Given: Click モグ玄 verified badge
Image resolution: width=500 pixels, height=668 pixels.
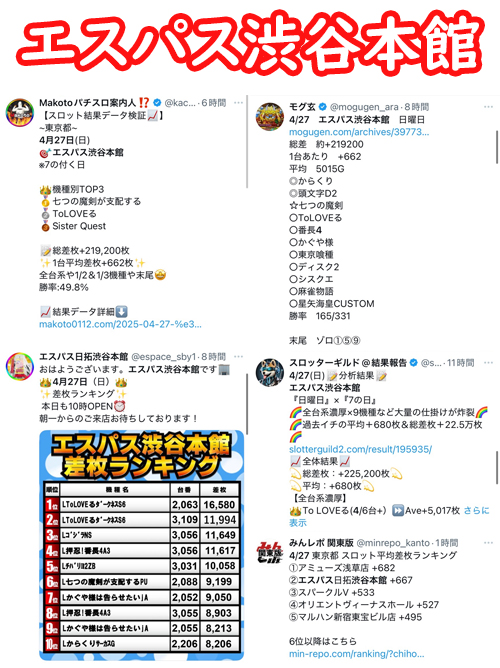Looking at the screenshot, I should pos(323,107).
